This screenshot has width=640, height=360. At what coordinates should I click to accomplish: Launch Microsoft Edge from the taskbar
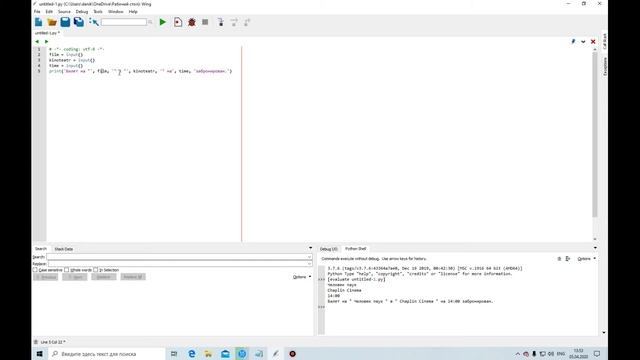(191, 354)
